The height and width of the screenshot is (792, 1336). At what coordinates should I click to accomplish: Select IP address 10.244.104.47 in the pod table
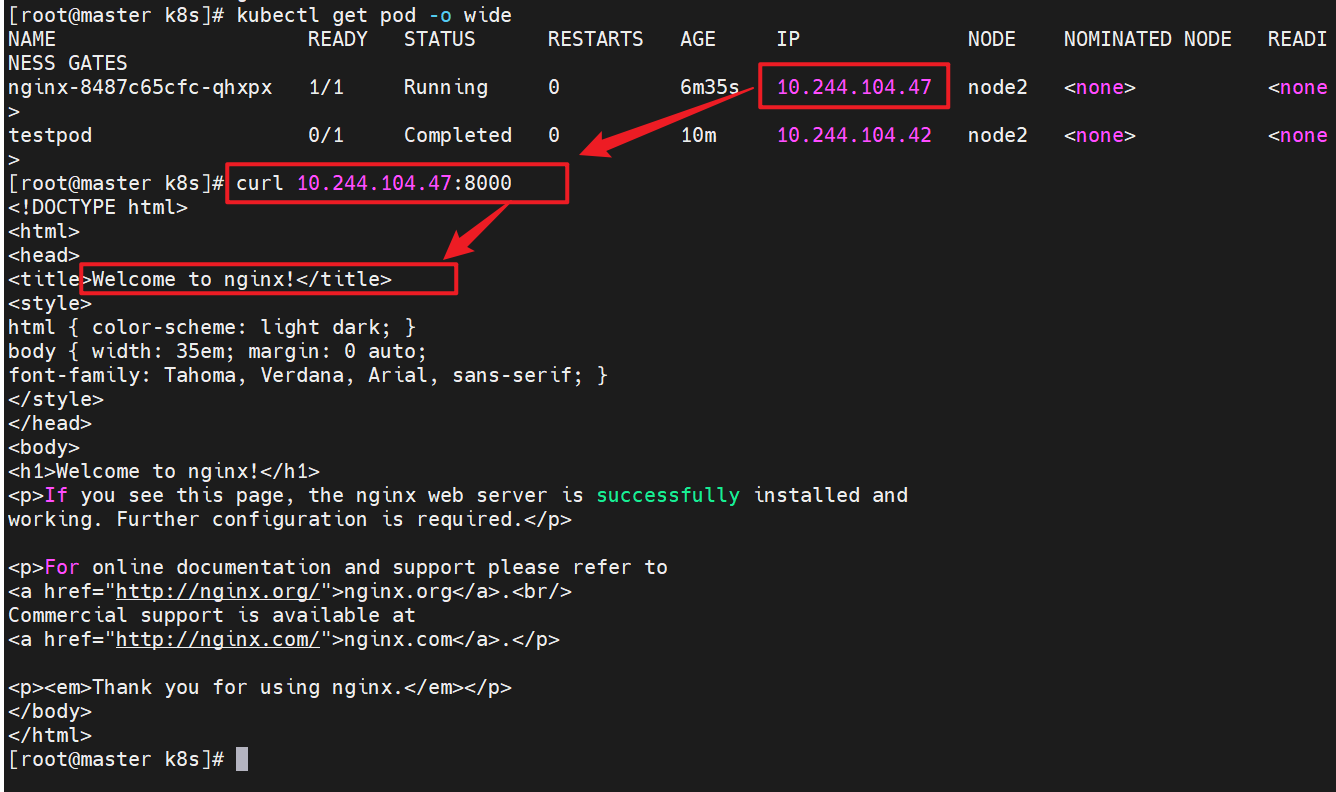[x=854, y=87]
